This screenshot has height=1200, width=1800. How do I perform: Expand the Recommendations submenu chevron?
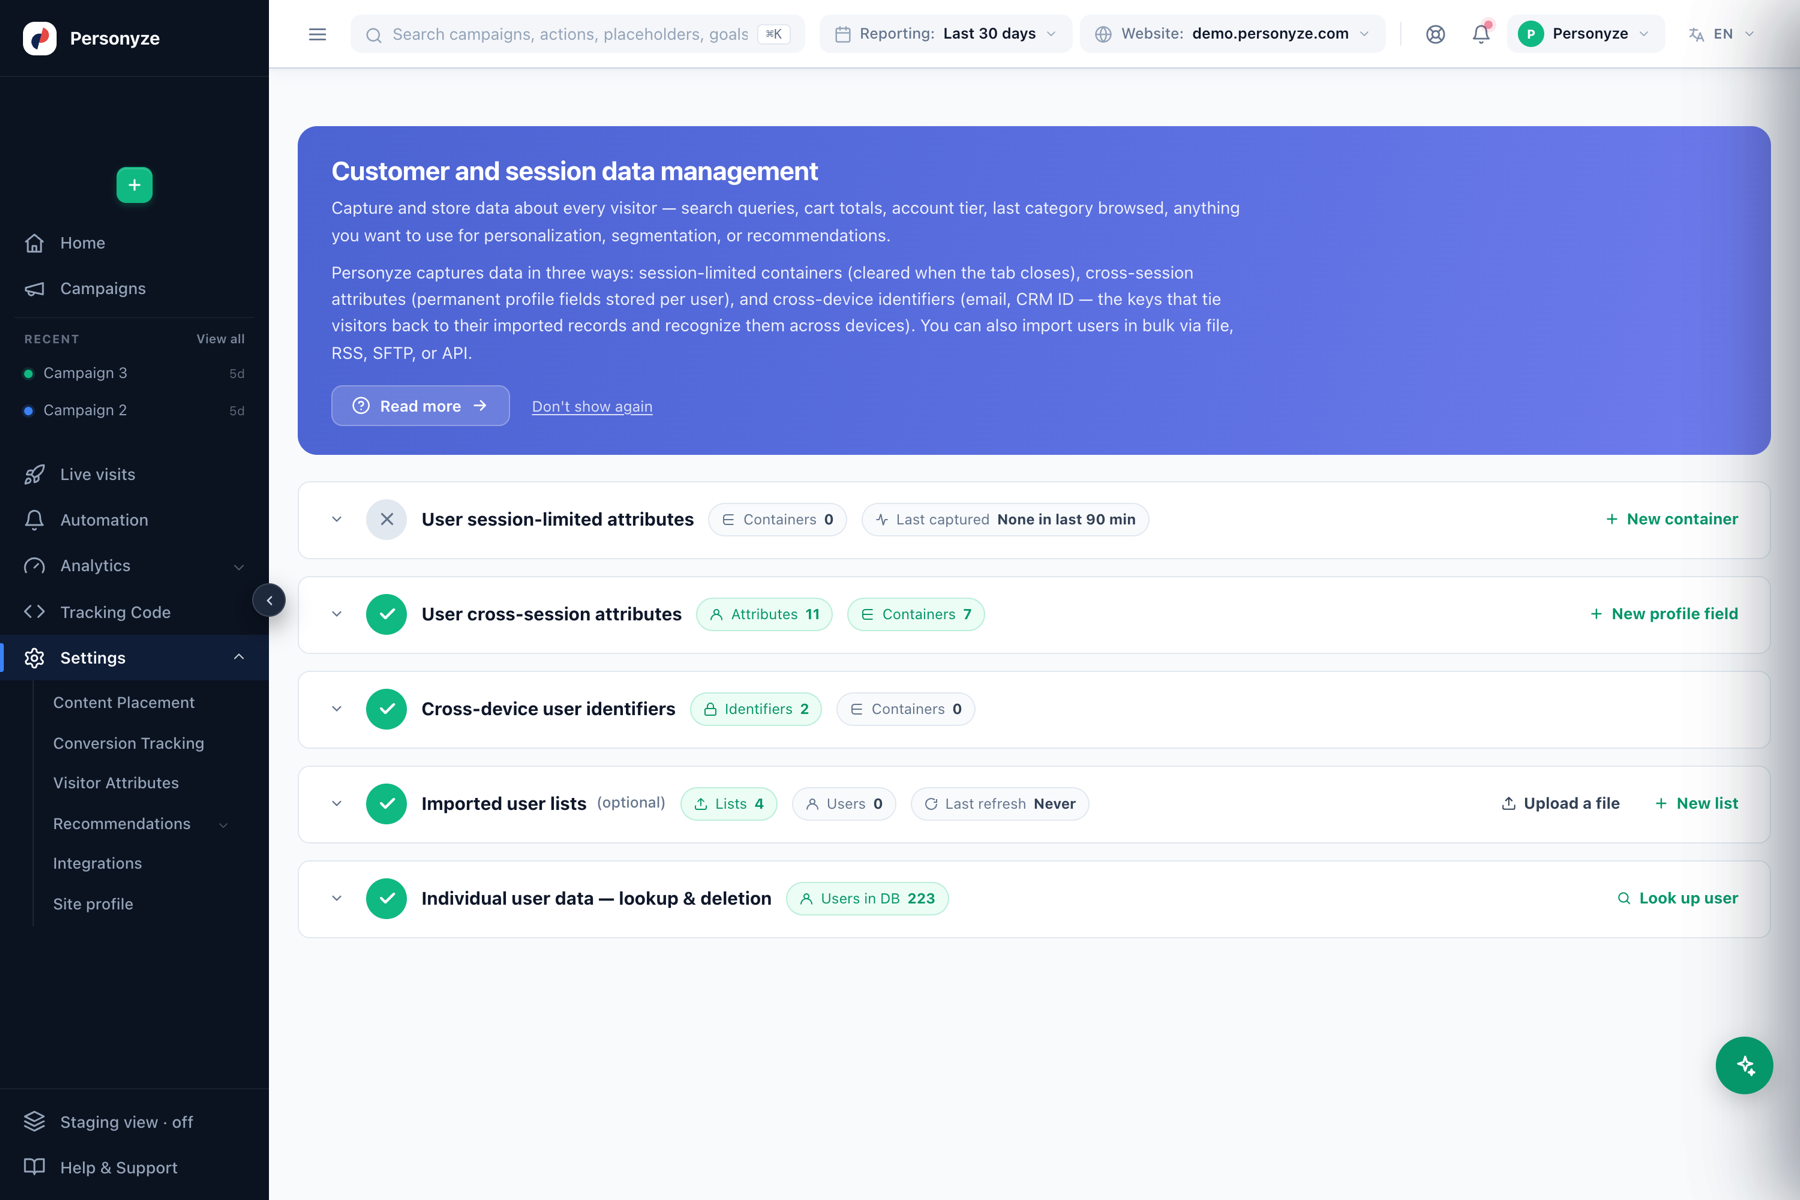coord(223,825)
